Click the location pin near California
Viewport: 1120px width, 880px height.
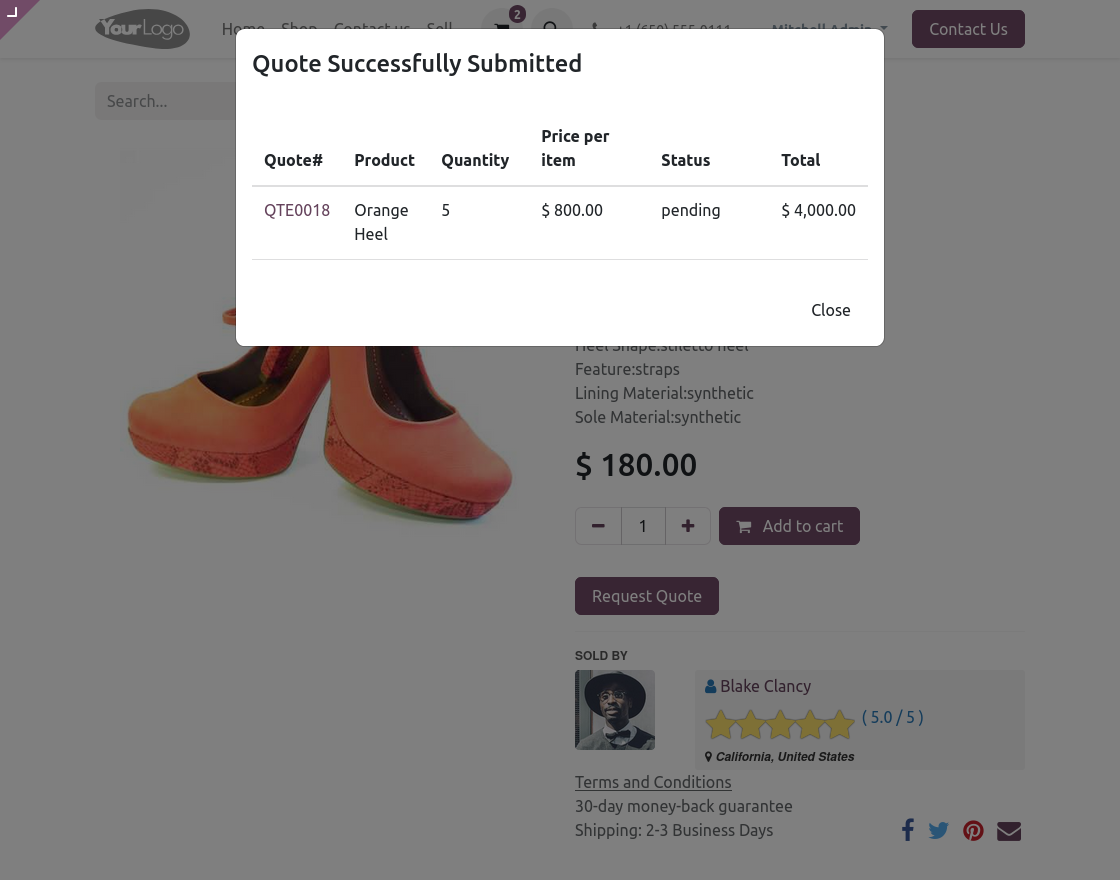pos(708,757)
